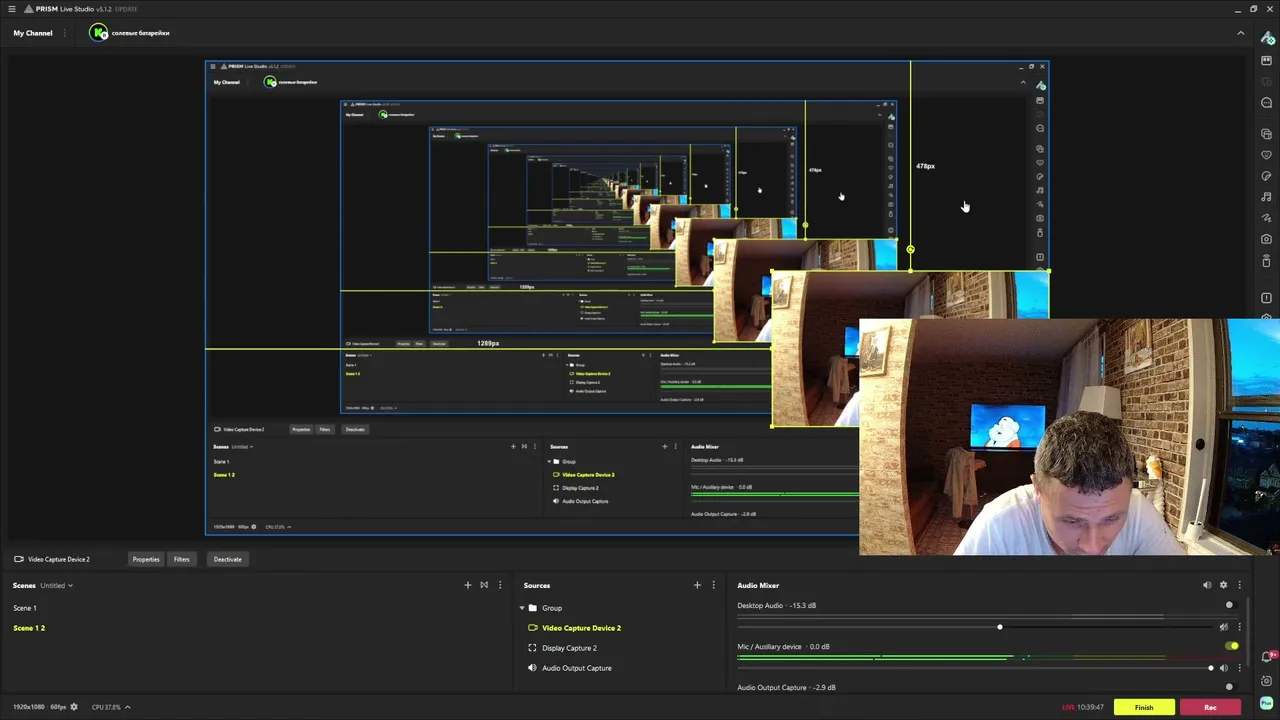Click the screenshot capture icon above Plus
Screen dimensions: 1280x720
point(1267,681)
